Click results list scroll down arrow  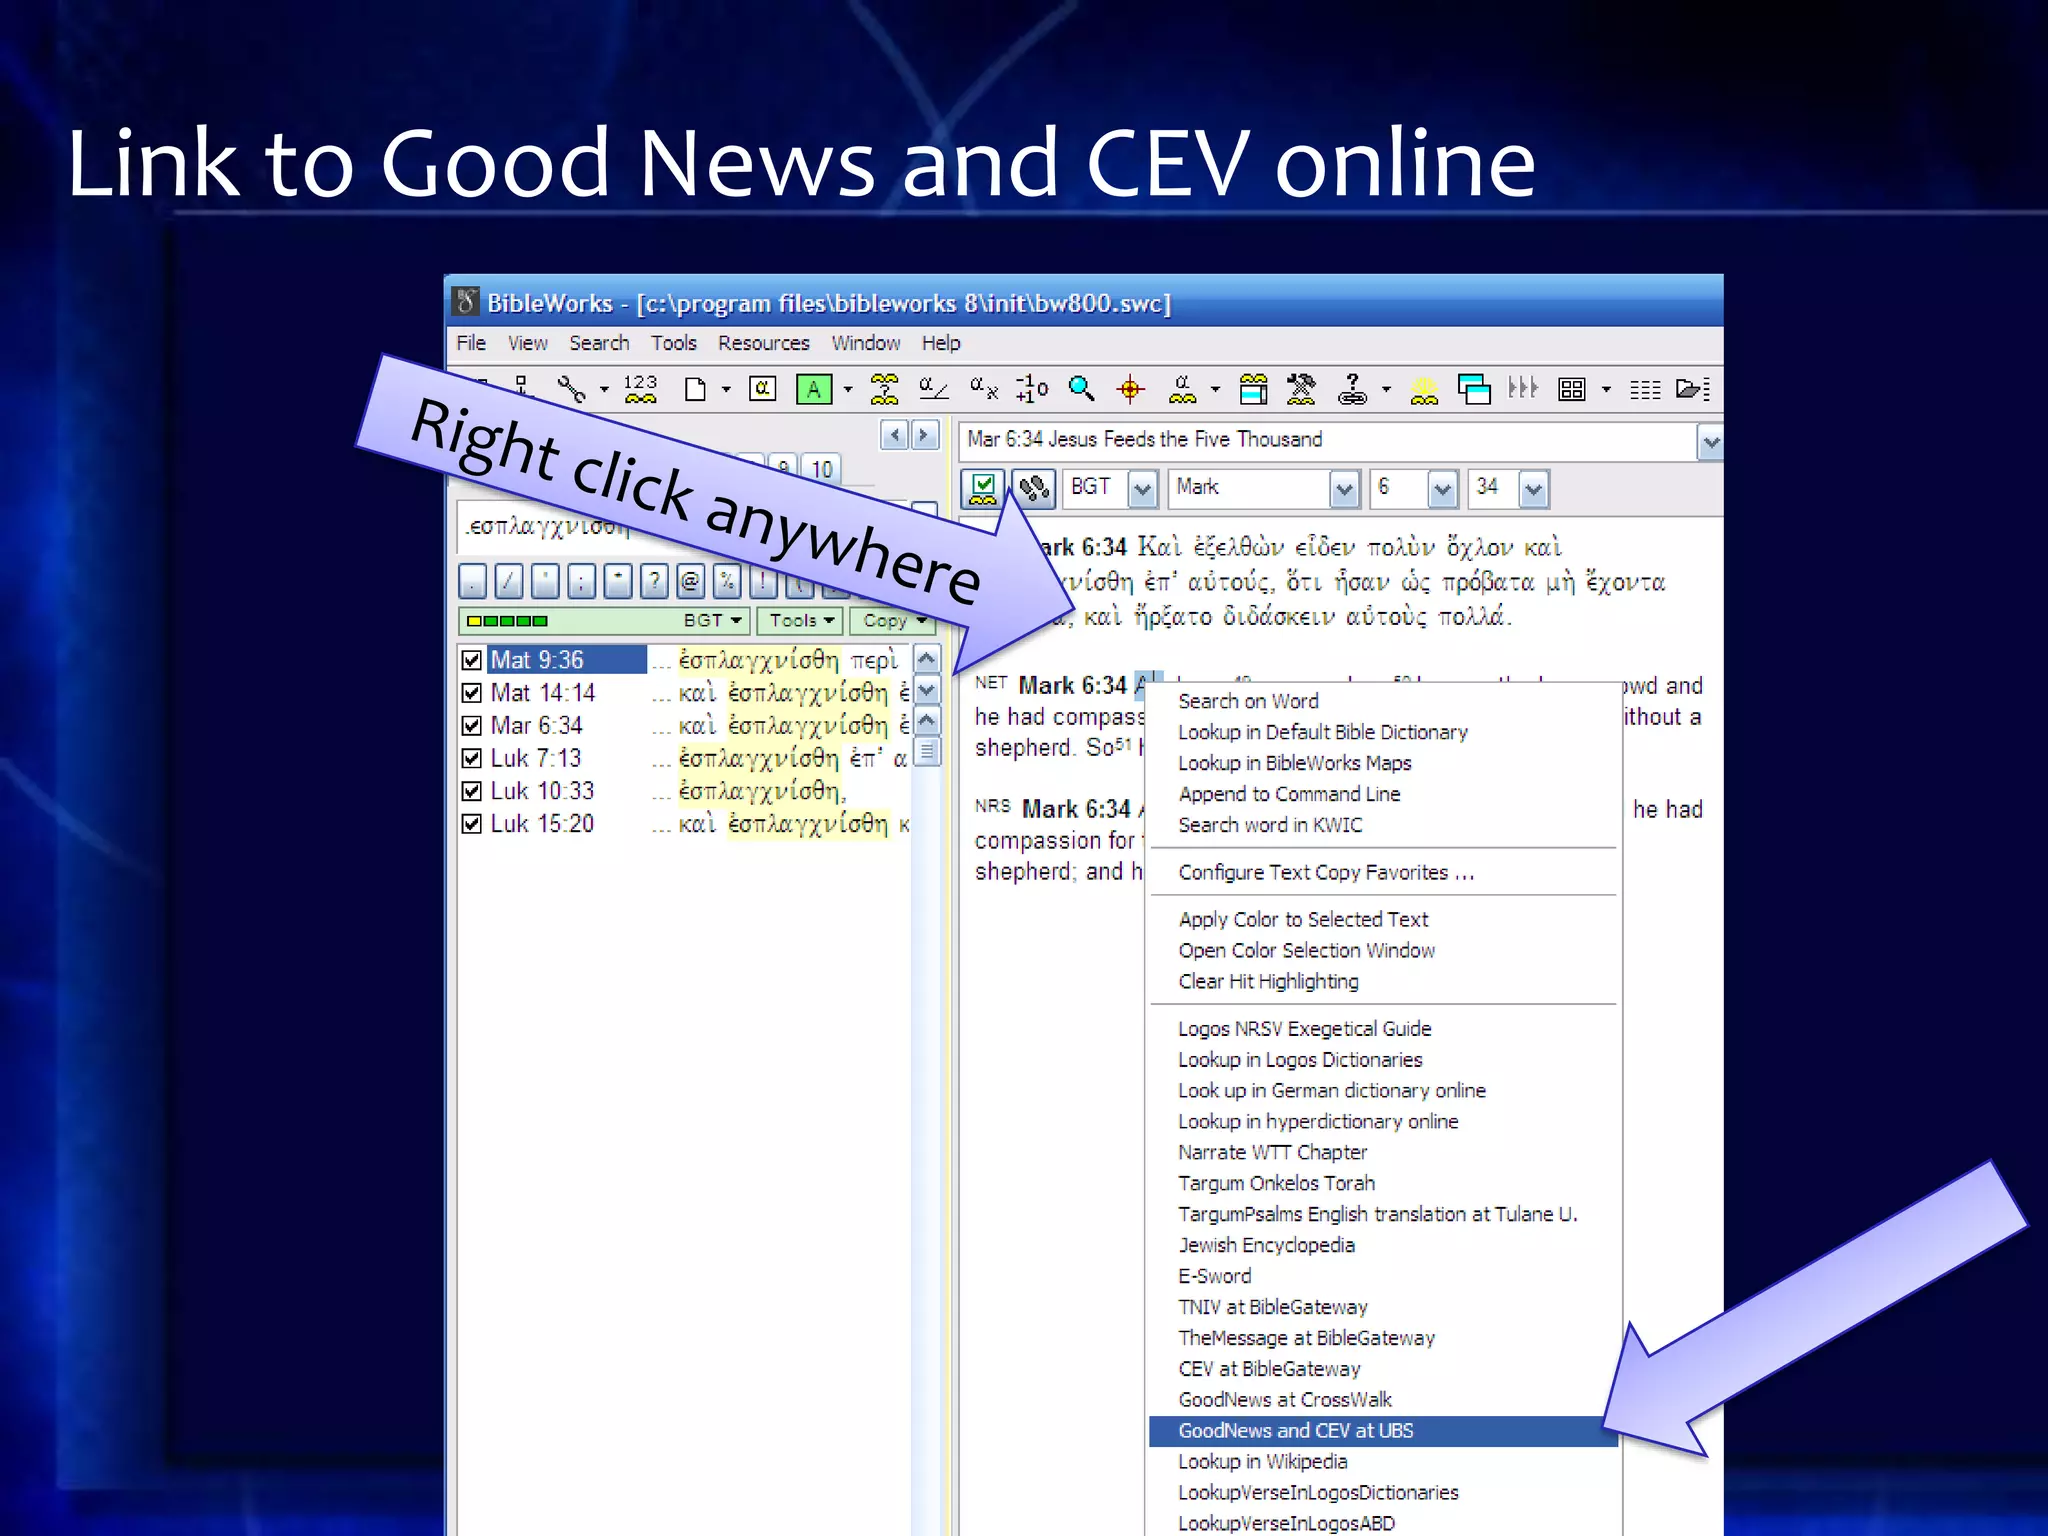tap(926, 690)
